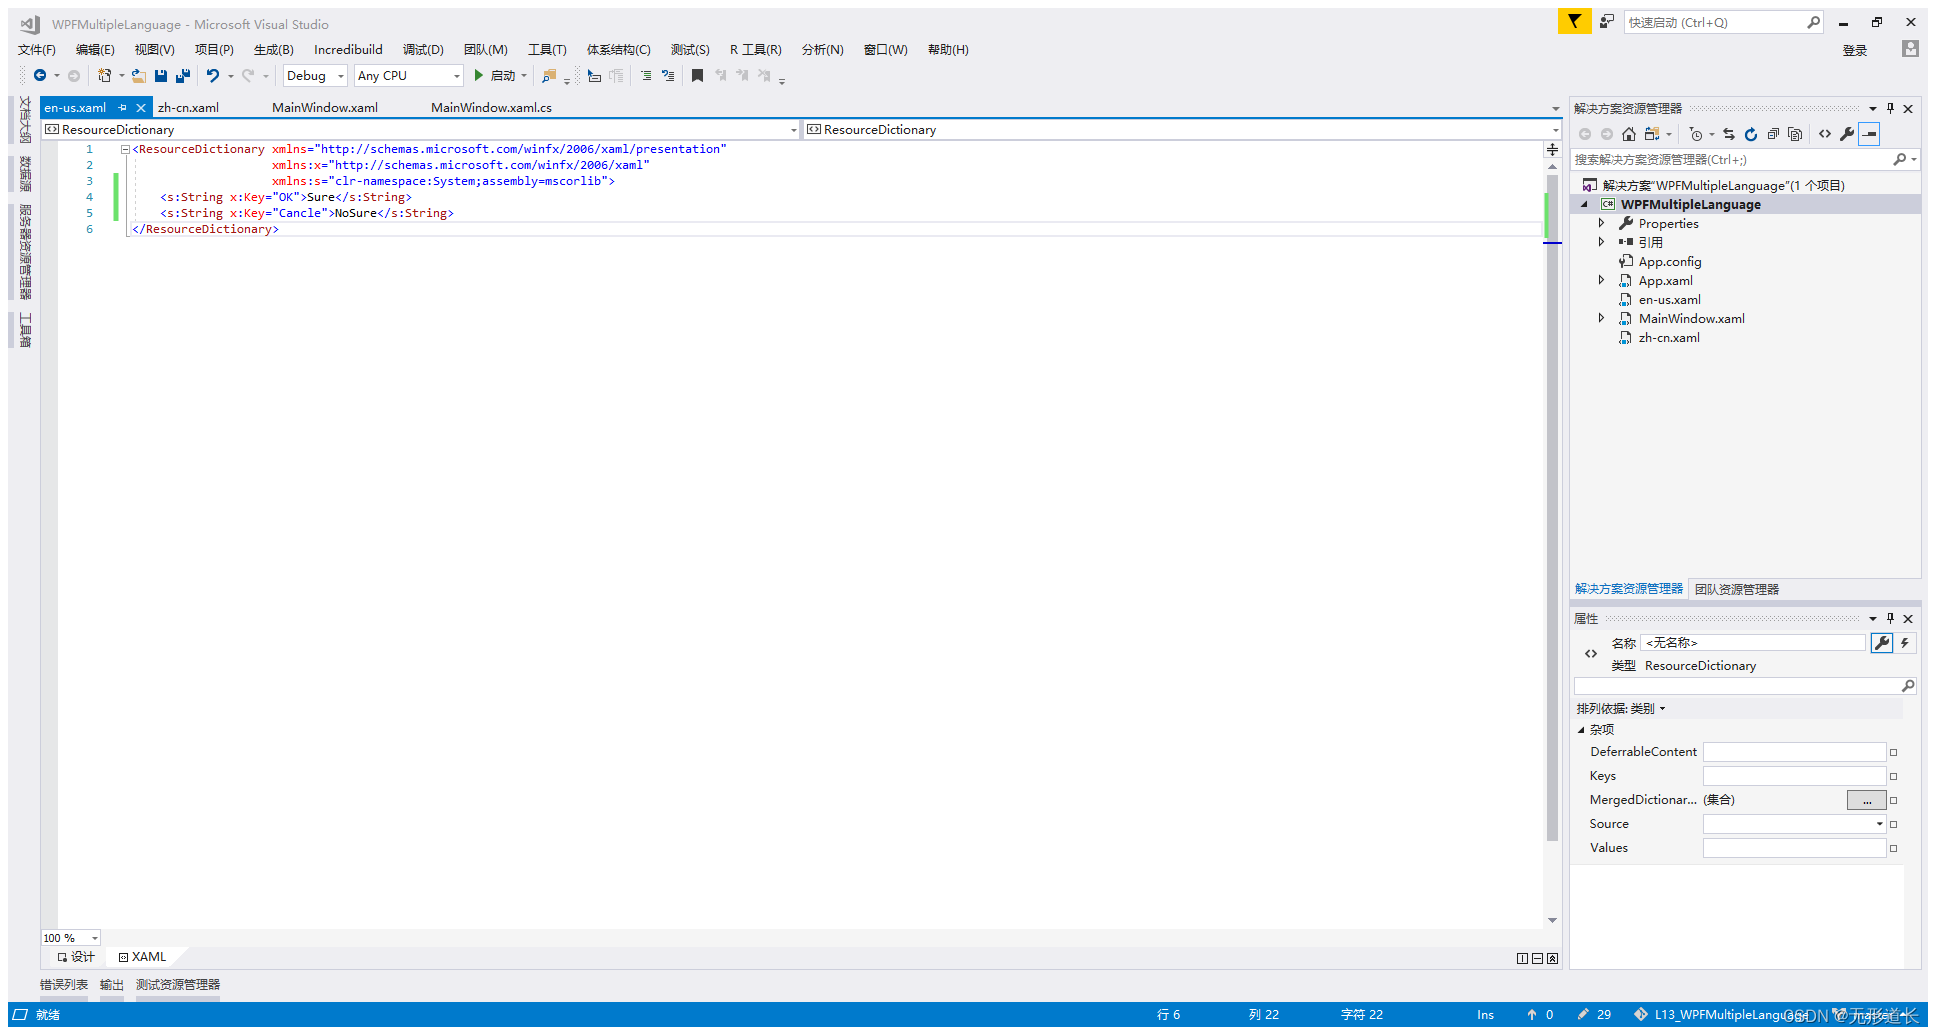The image size is (1936, 1035).
Task: Click the MergedDictionaries ellipsis button
Action: [1866, 800]
